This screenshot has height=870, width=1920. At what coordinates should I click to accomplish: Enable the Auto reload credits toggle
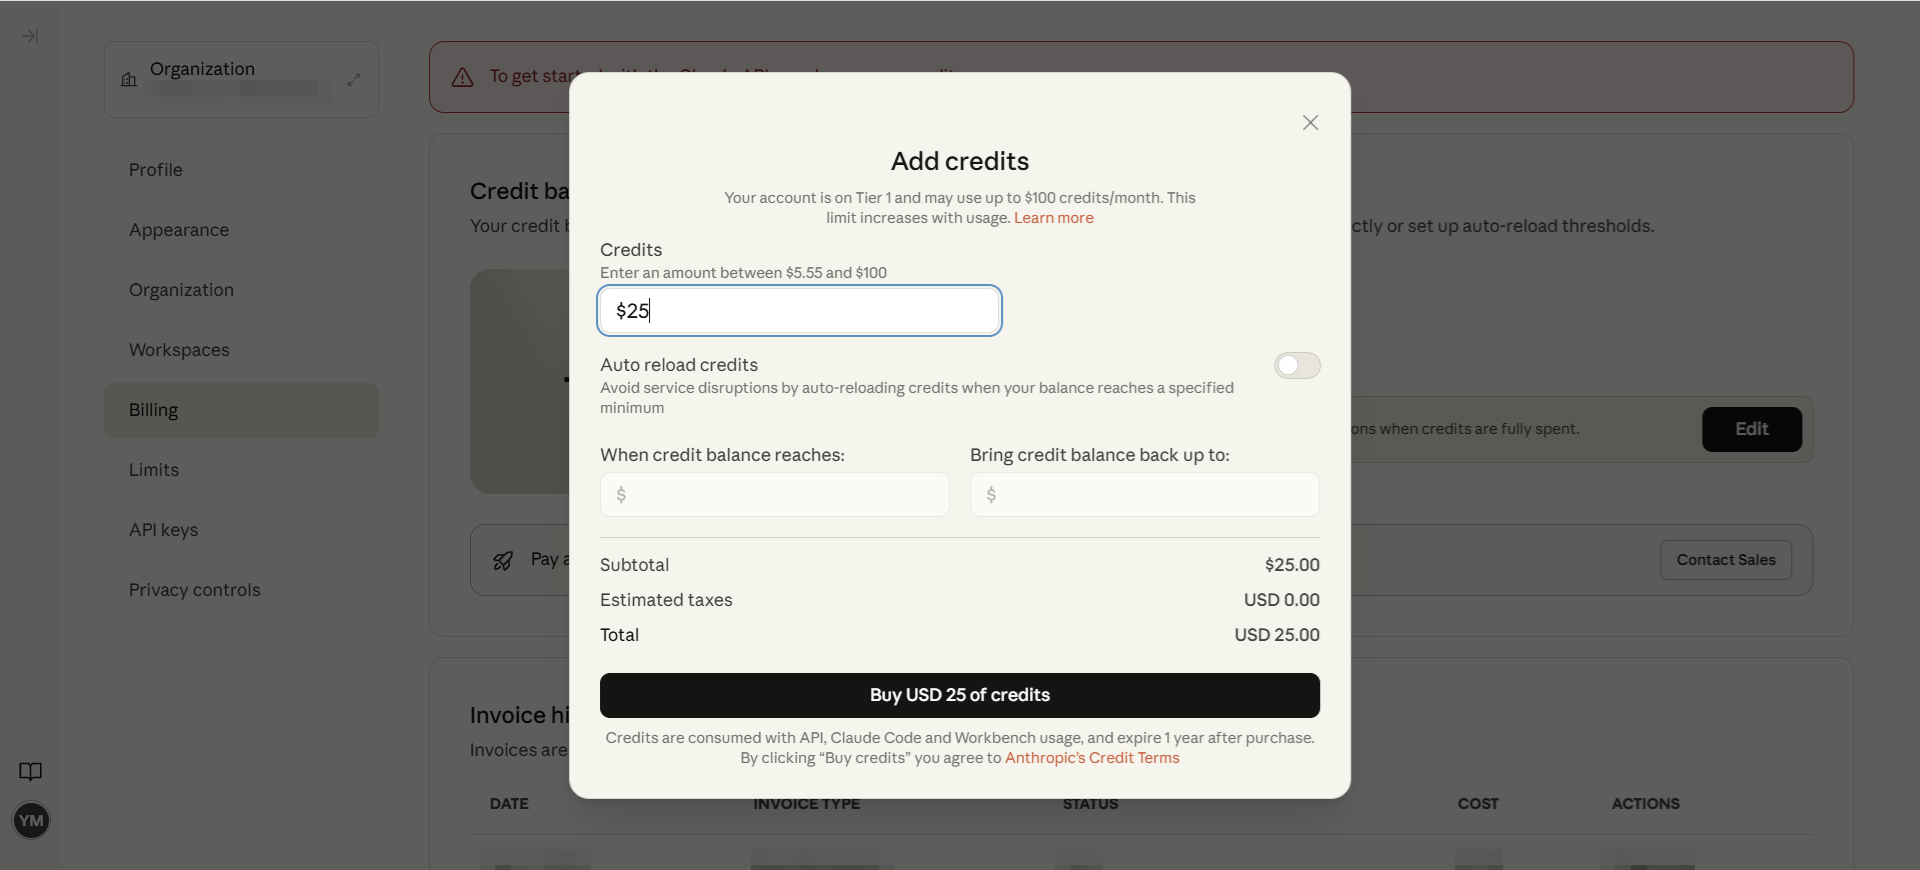click(x=1297, y=366)
